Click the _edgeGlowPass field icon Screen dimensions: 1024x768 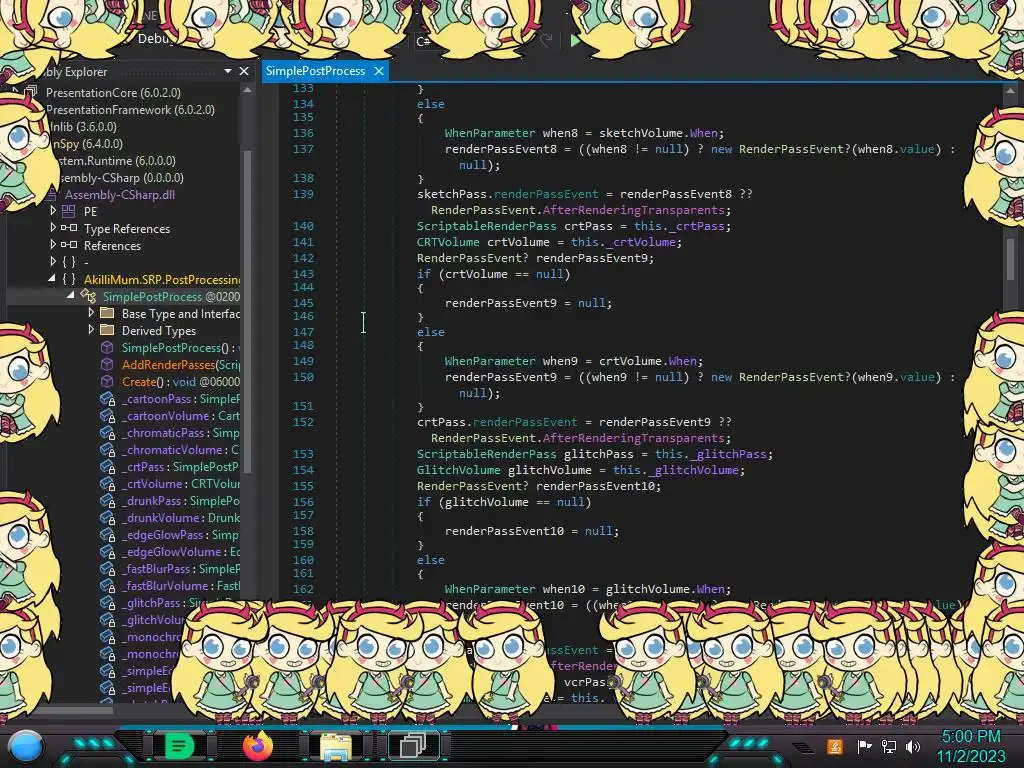[x=108, y=534]
